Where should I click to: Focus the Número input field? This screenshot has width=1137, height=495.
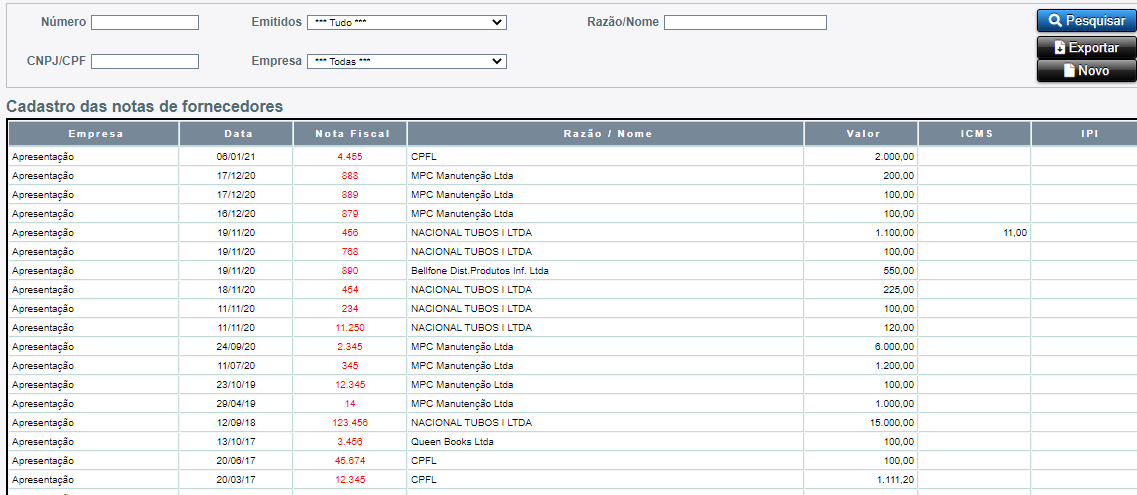[145, 22]
